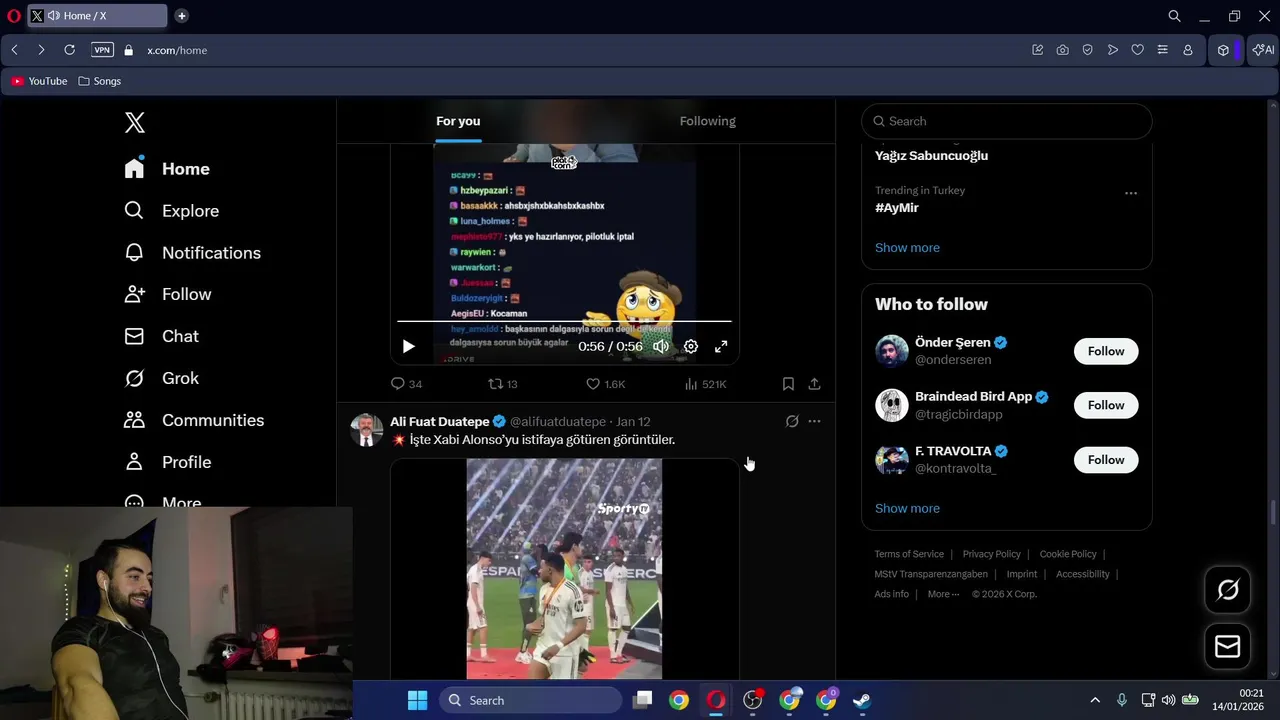Open more options on Duatepe post
Viewport: 1280px width, 720px height.
814,422
